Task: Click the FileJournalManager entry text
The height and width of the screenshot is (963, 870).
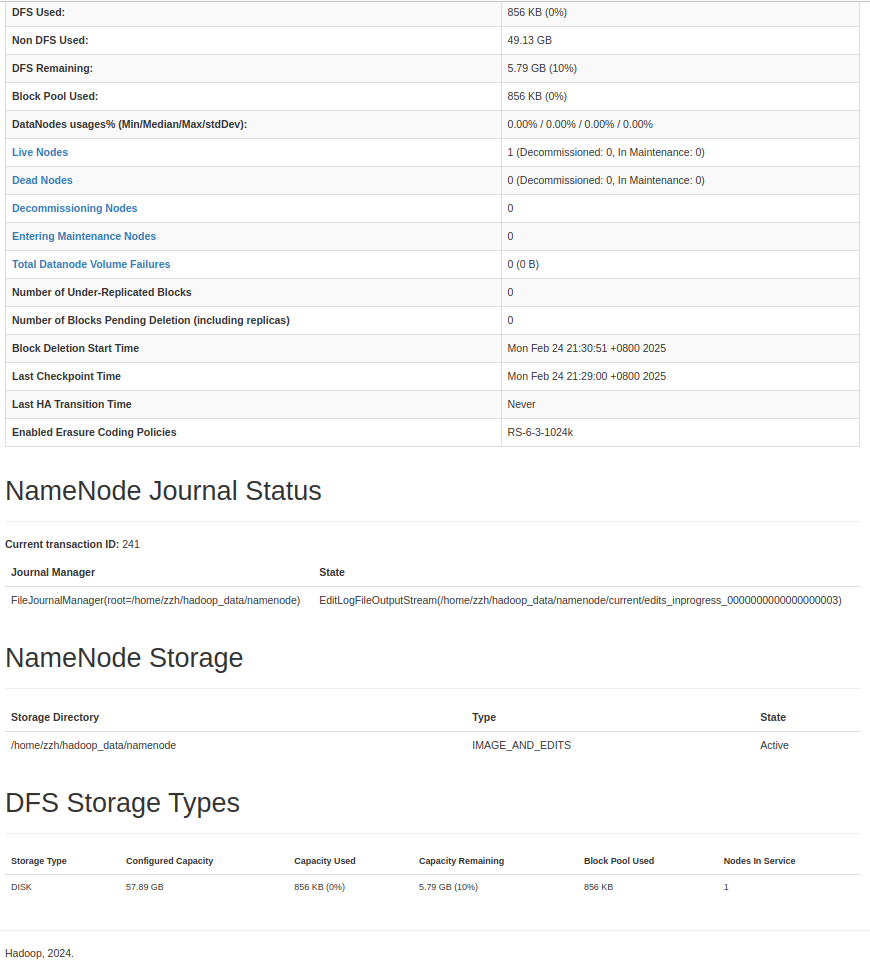Action: [x=155, y=600]
